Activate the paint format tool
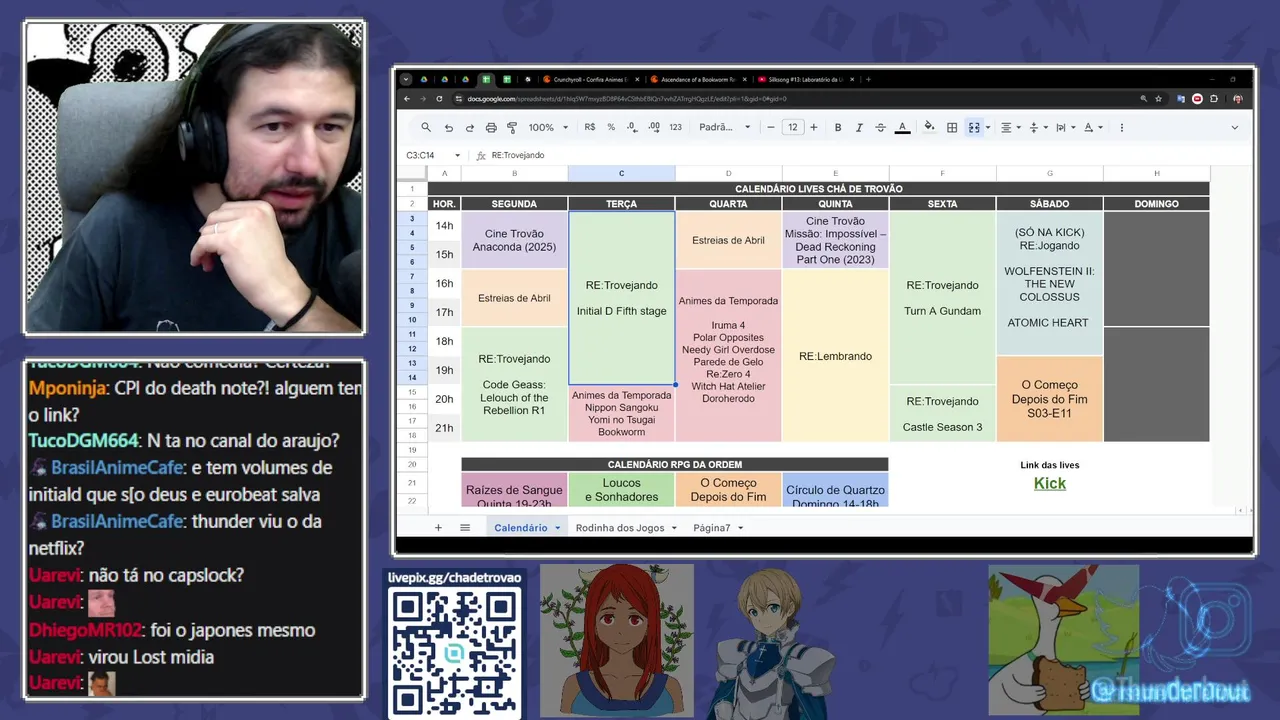The height and width of the screenshot is (720, 1280). click(x=512, y=127)
